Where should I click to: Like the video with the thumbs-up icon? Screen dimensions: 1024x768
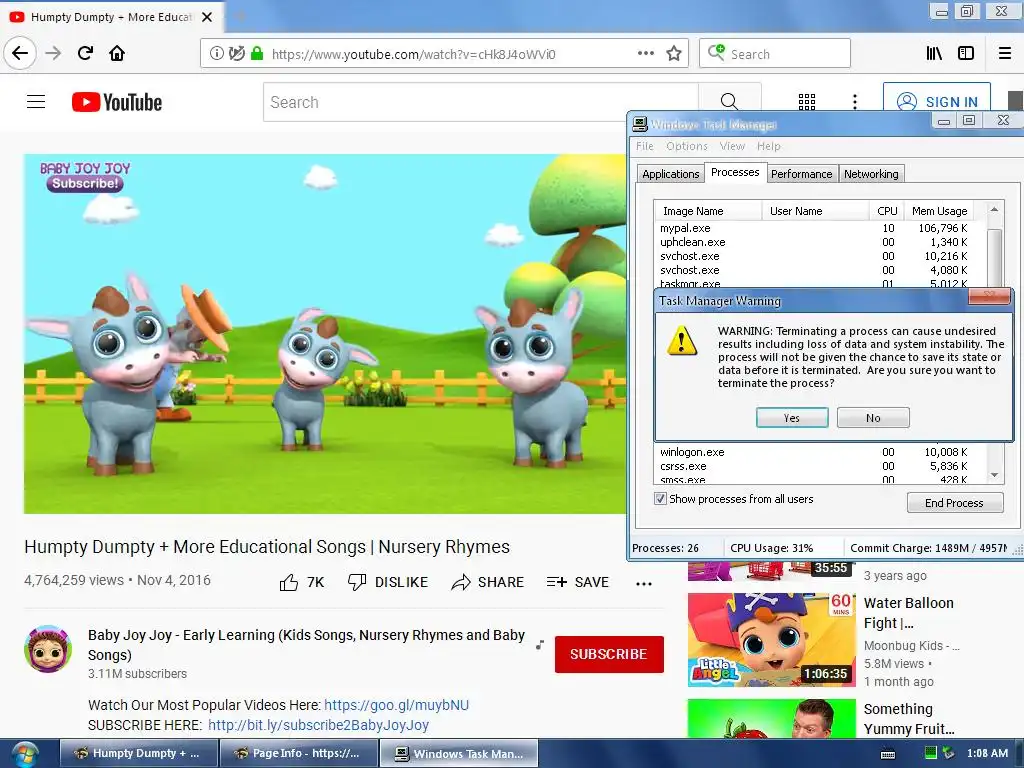(289, 582)
